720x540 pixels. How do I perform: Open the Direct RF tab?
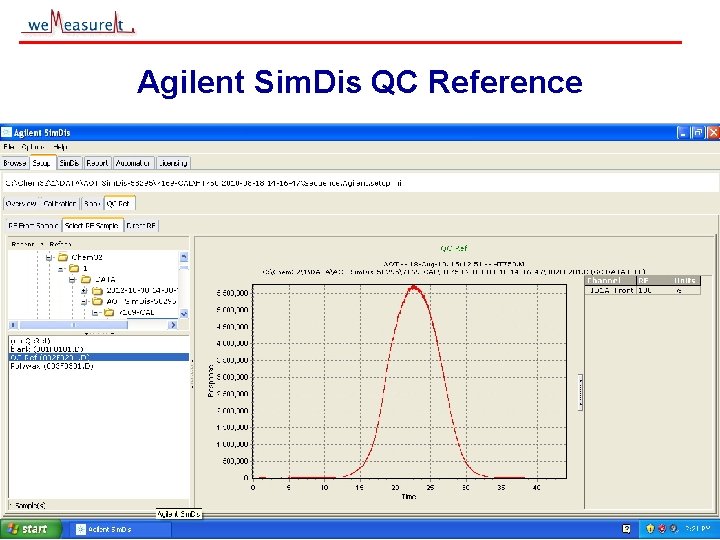(141, 226)
